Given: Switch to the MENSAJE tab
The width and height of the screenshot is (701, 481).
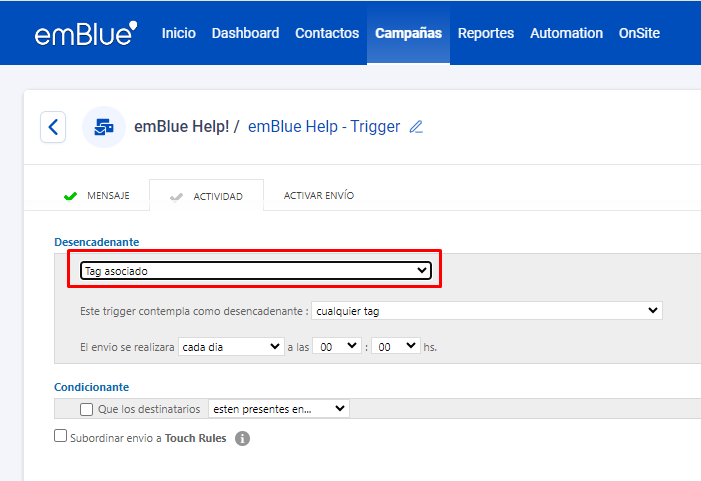Looking at the screenshot, I should (97, 196).
